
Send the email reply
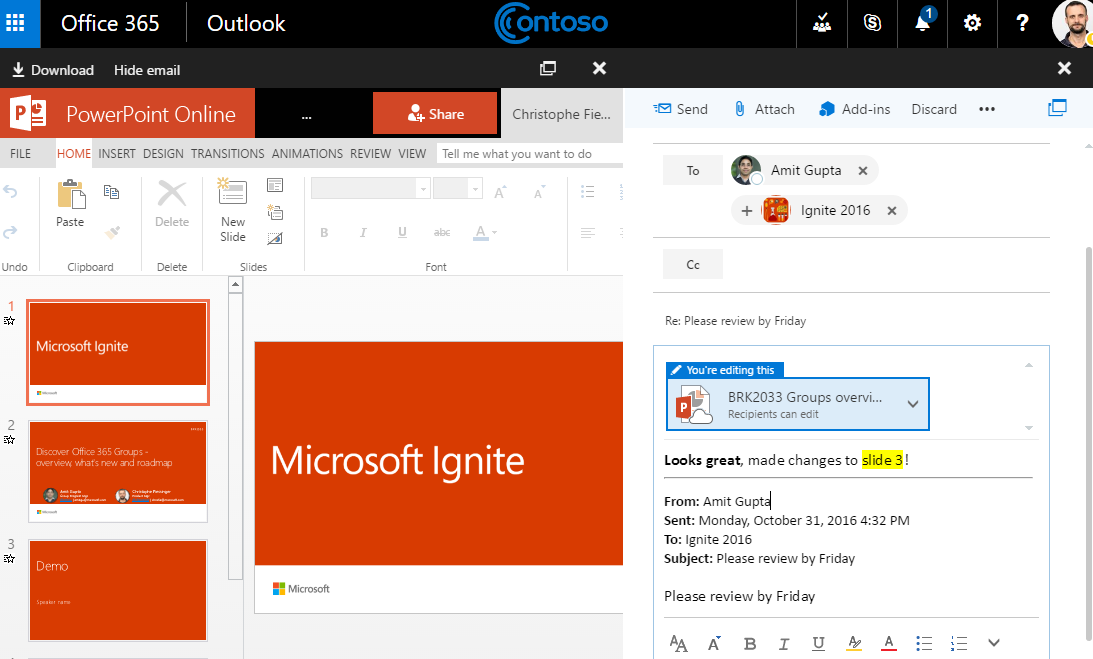click(x=681, y=108)
